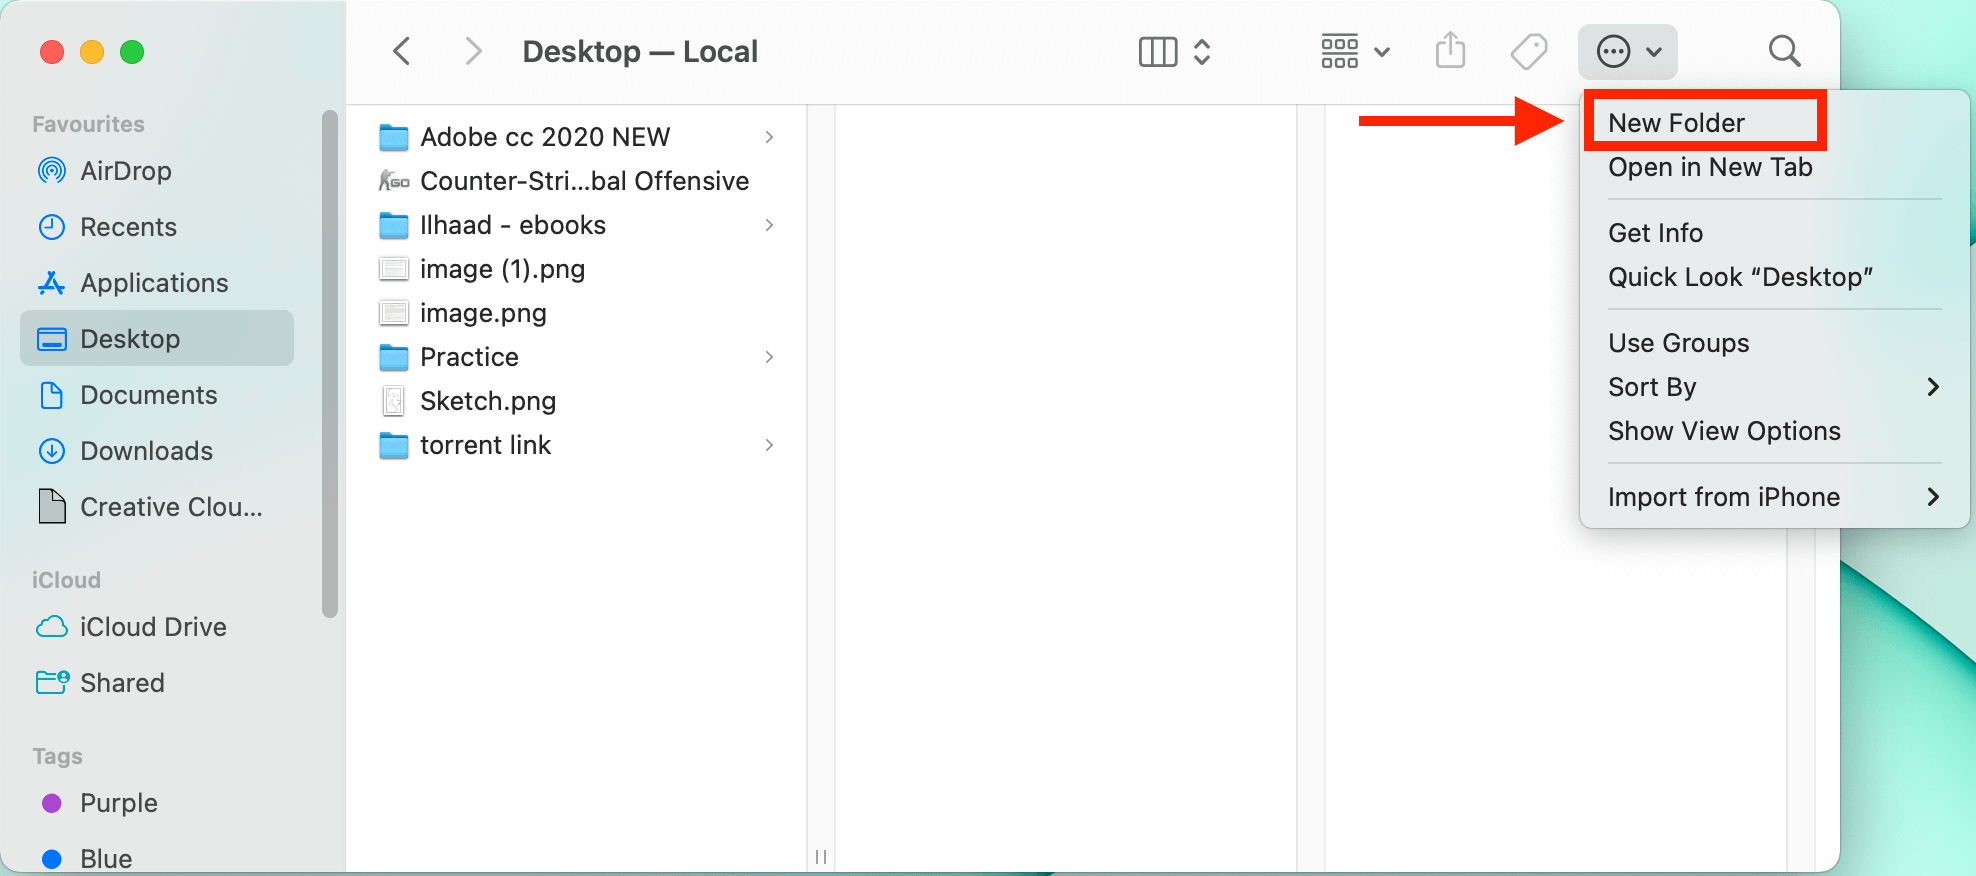Expand Adobe cc 2020 NEW folder chevron
Viewport: 1976px width, 876px height.
coord(769,137)
